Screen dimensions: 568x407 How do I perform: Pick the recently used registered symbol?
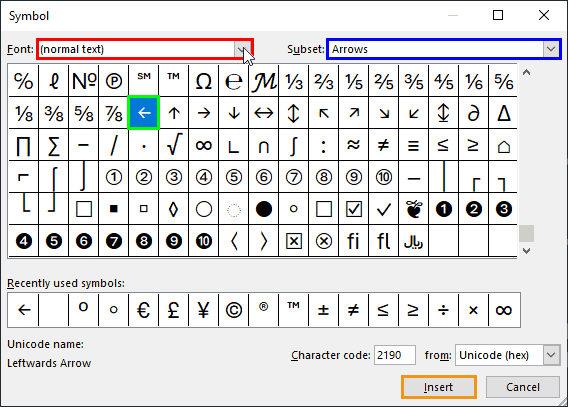click(x=264, y=310)
